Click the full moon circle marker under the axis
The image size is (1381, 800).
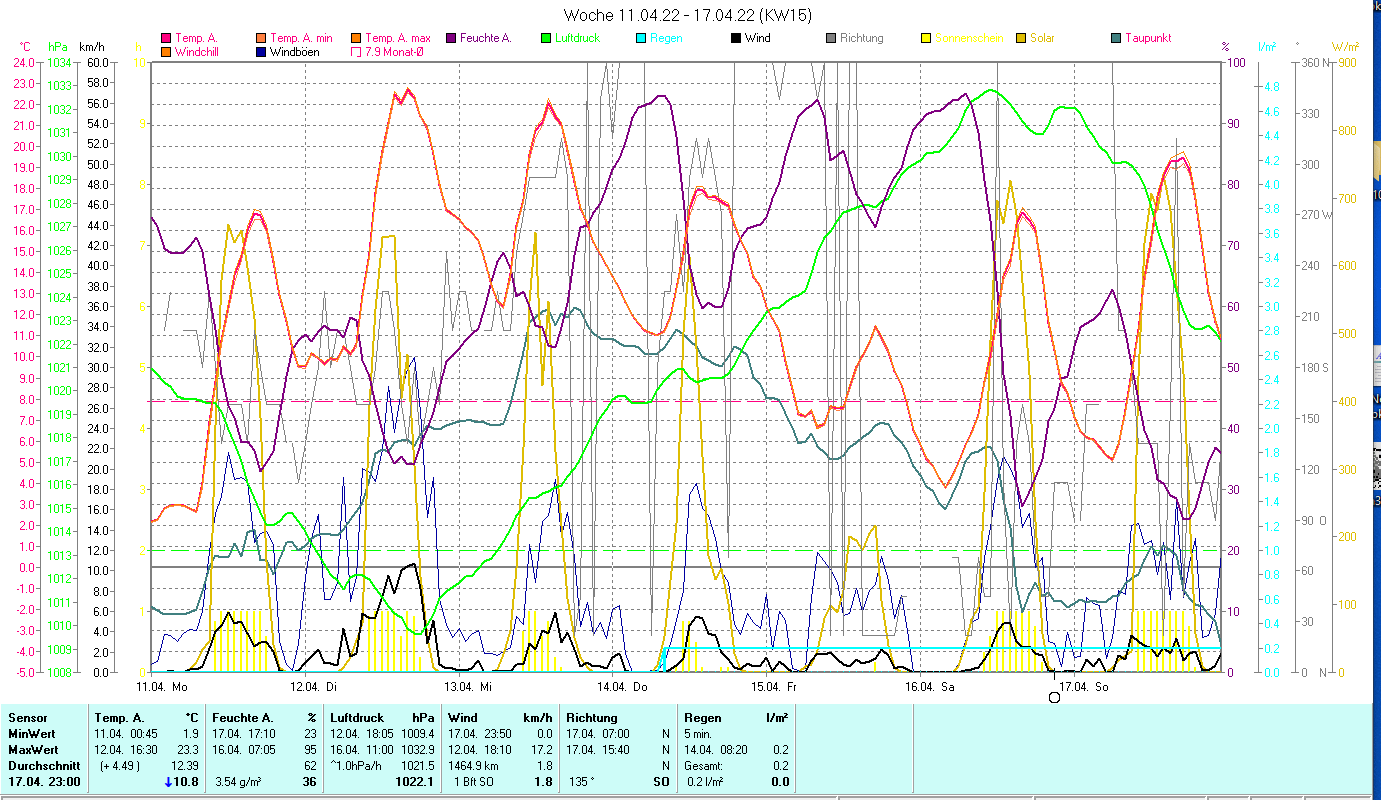tap(1054, 697)
